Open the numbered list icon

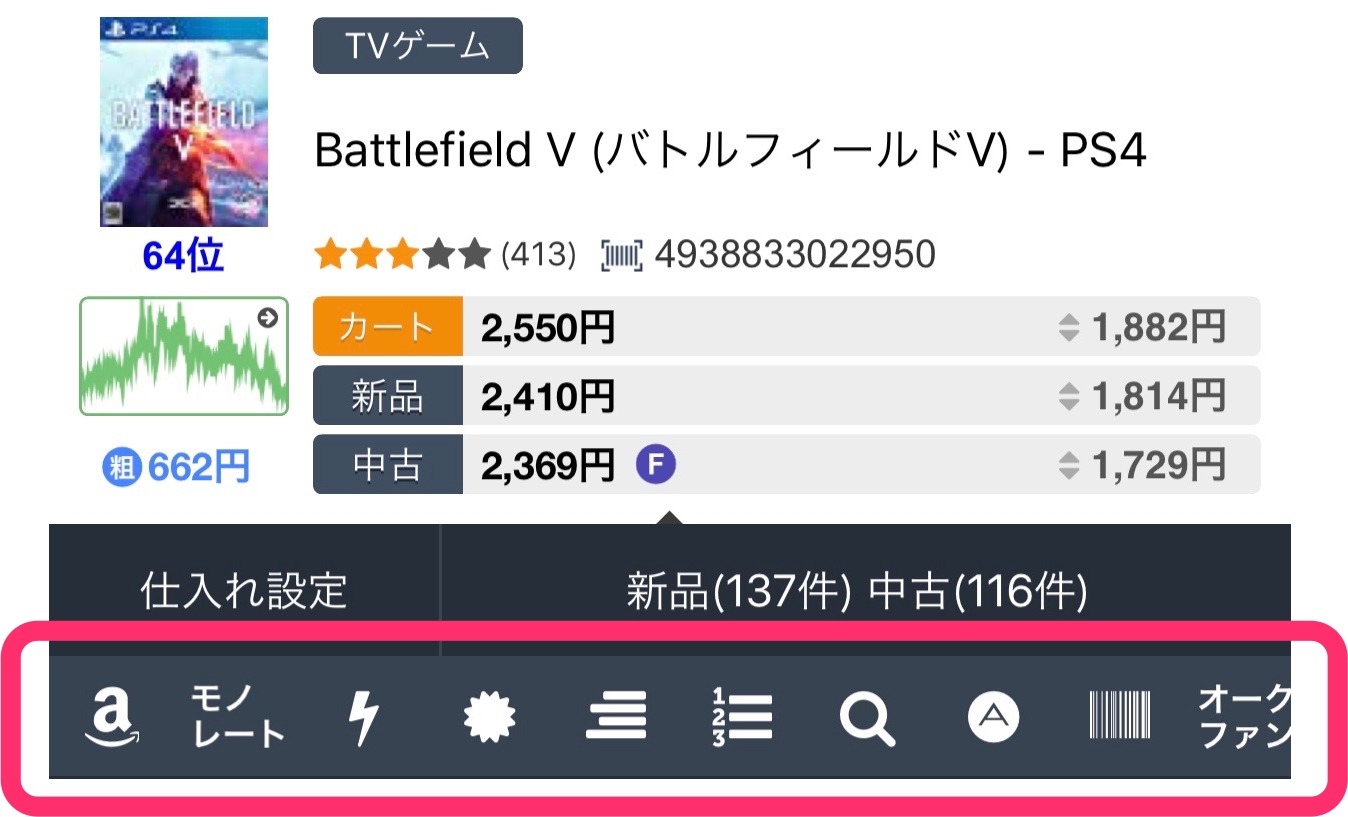(x=742, y=717)
